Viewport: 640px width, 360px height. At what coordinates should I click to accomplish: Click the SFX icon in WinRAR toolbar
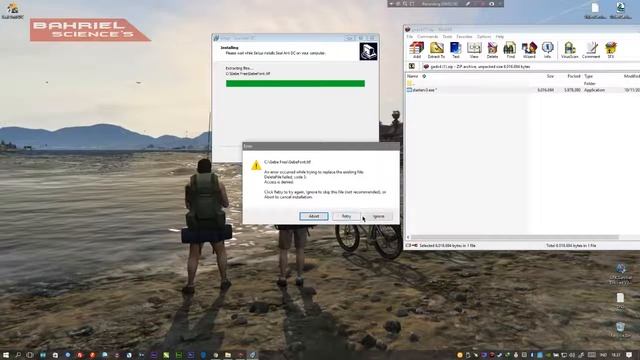(x=611, y=50)
